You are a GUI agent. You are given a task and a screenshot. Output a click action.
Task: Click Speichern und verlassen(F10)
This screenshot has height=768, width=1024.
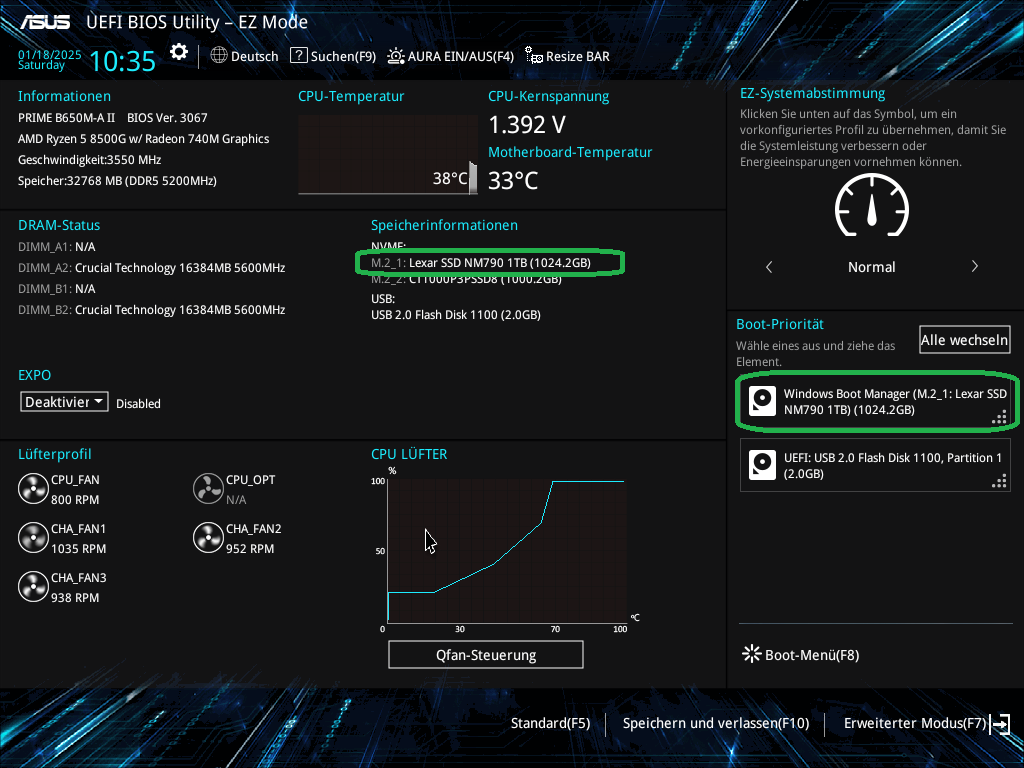(716, 723)
